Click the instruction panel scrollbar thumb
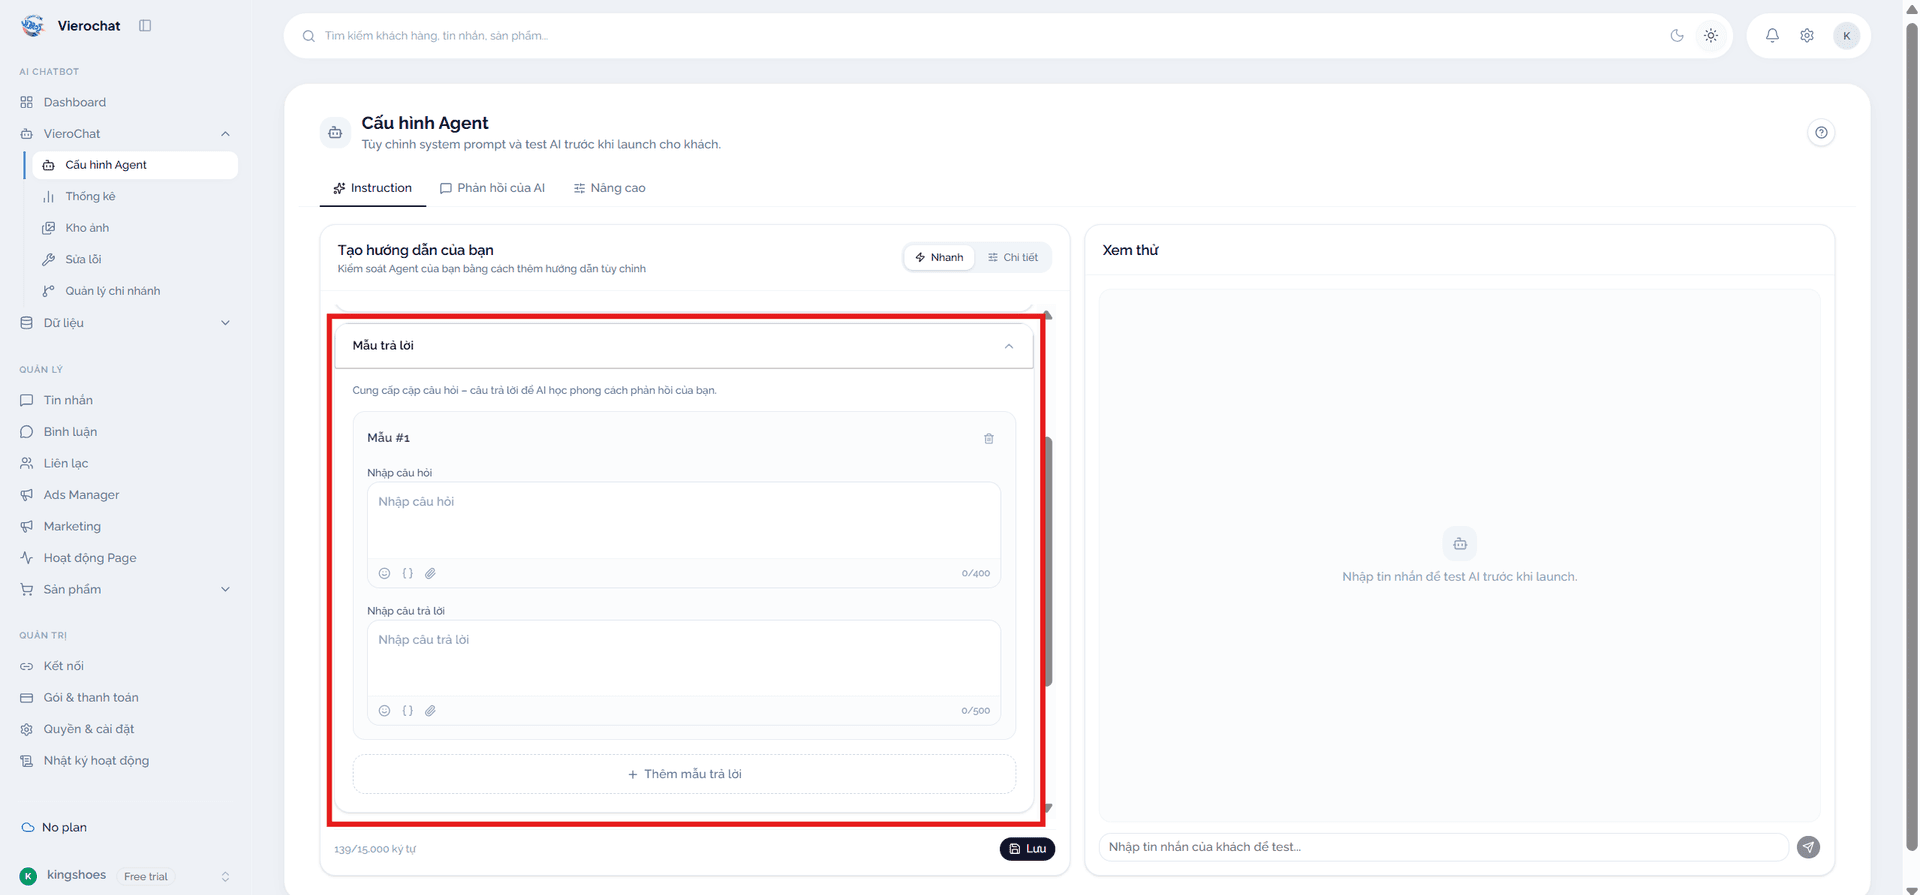The height and width of the screenshot is (895, 1920). tap(1048, 561)
